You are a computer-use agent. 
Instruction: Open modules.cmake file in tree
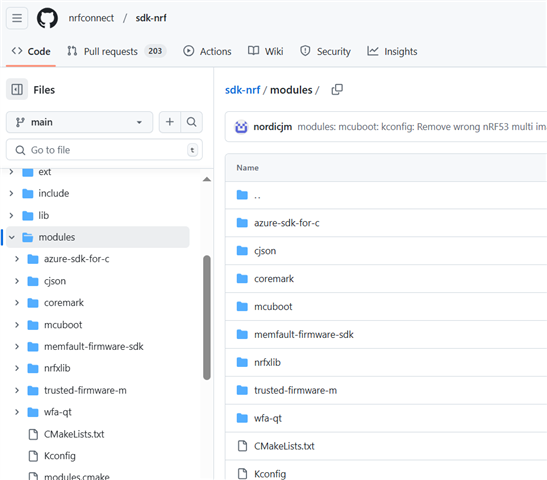click(x=77, y=476)
